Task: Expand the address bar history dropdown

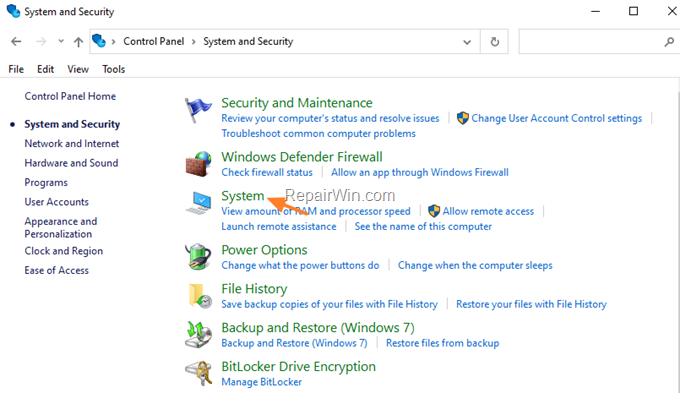Action: coord(467,42)
